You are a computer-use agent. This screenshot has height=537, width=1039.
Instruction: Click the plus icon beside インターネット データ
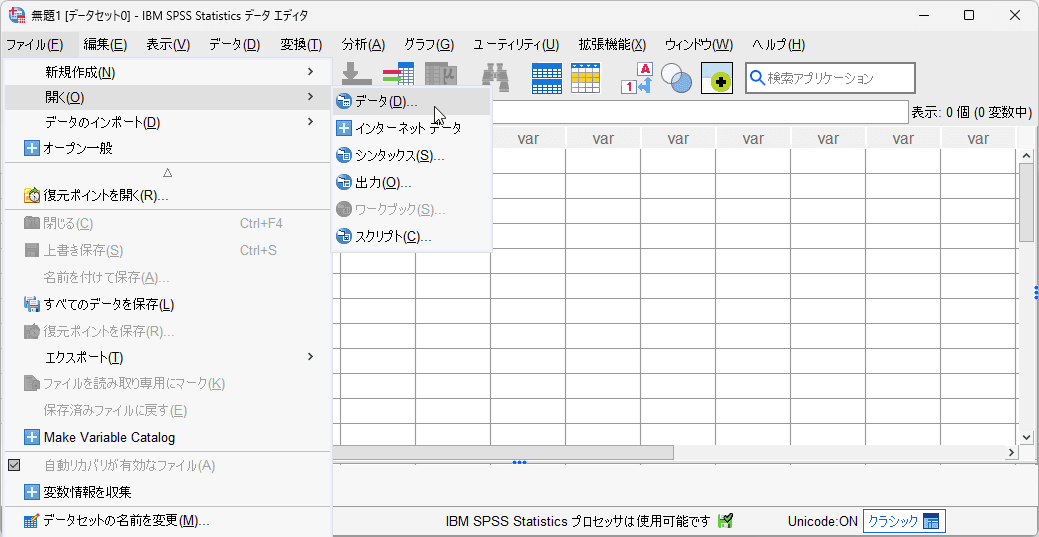343,128
